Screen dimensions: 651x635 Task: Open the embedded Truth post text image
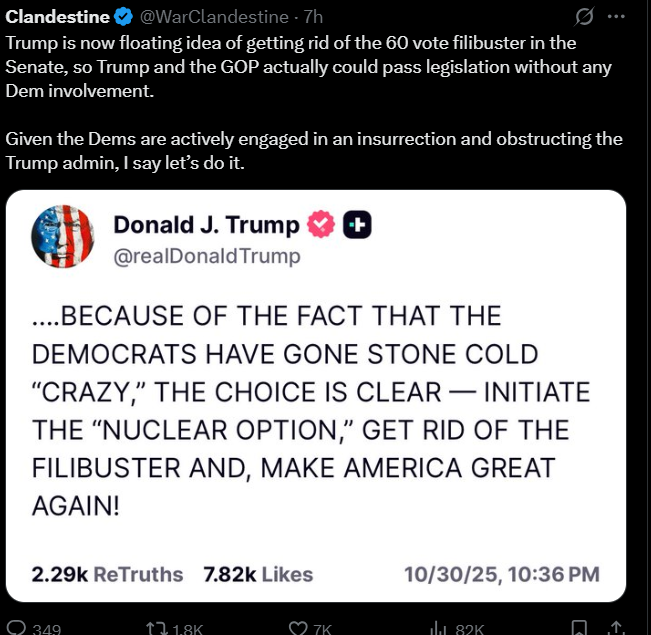pos(310,410)
